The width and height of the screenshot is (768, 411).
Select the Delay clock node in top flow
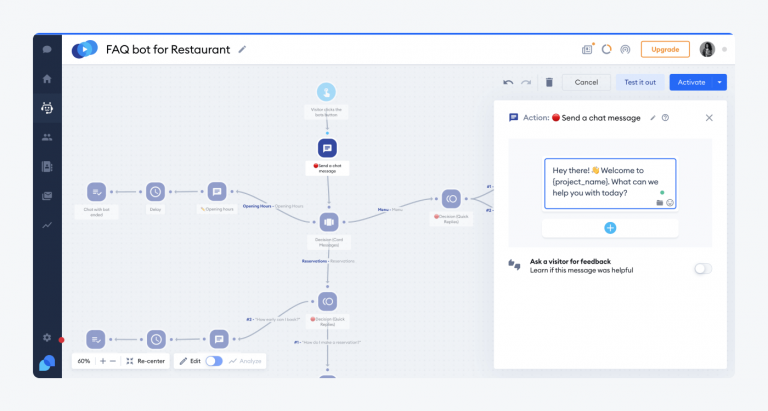click(155, 191)
